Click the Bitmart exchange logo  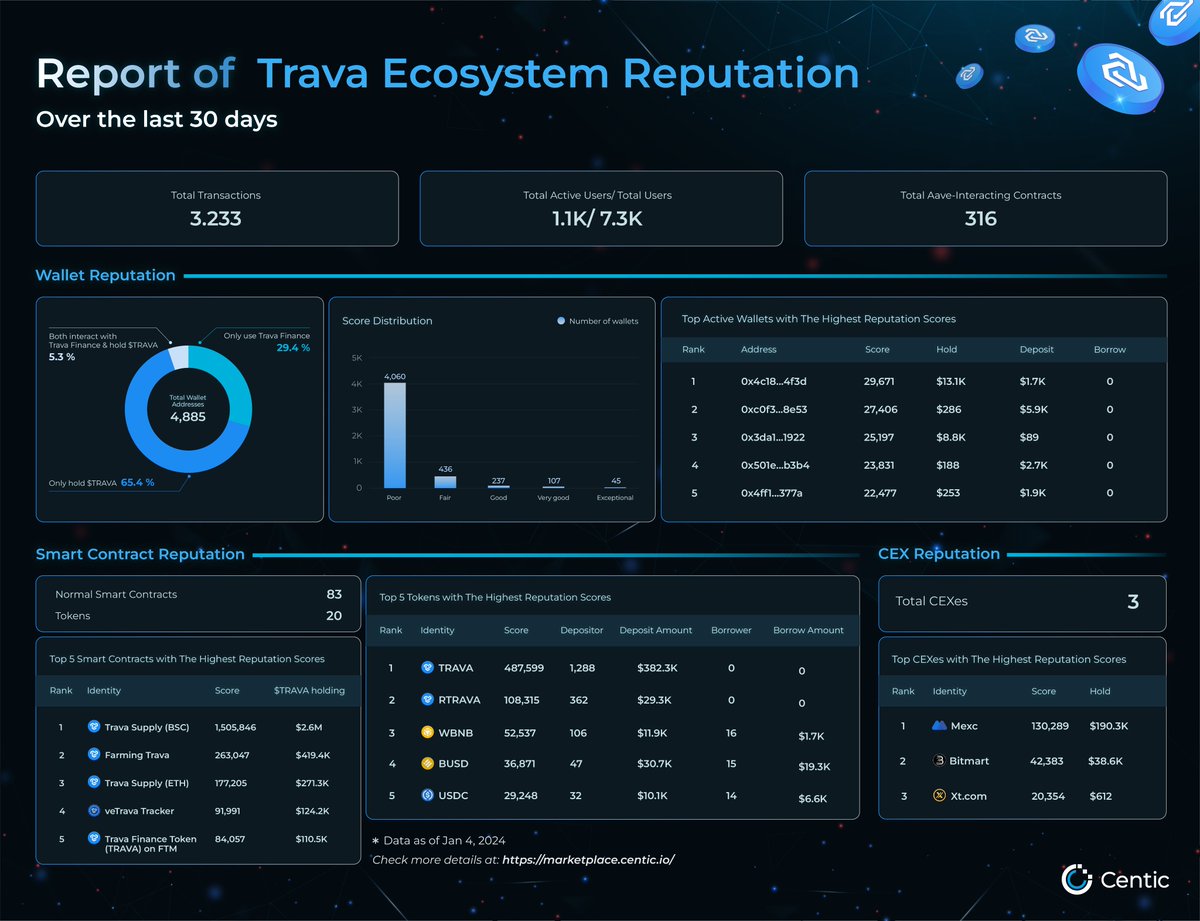939,761
